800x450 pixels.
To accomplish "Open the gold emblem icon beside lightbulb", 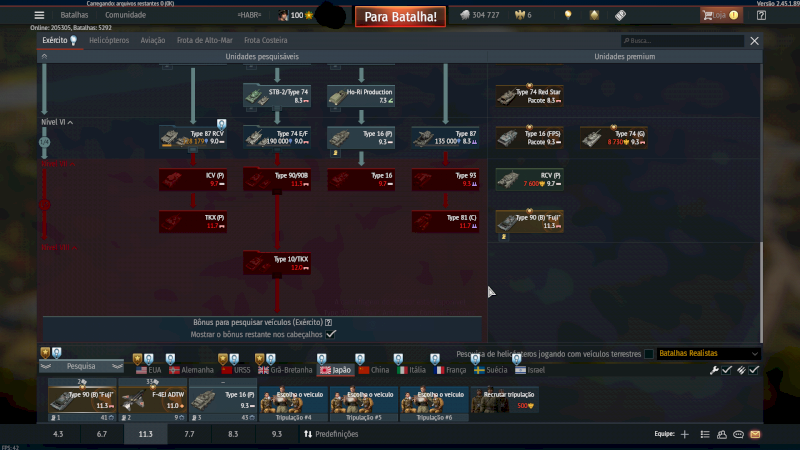I will click(594, 15).
